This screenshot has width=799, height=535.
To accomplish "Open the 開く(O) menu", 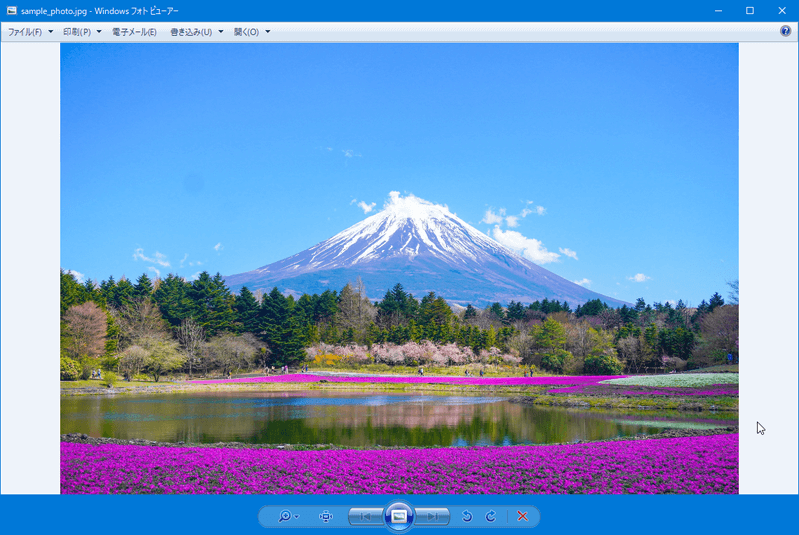I will (x=246, y=32).
